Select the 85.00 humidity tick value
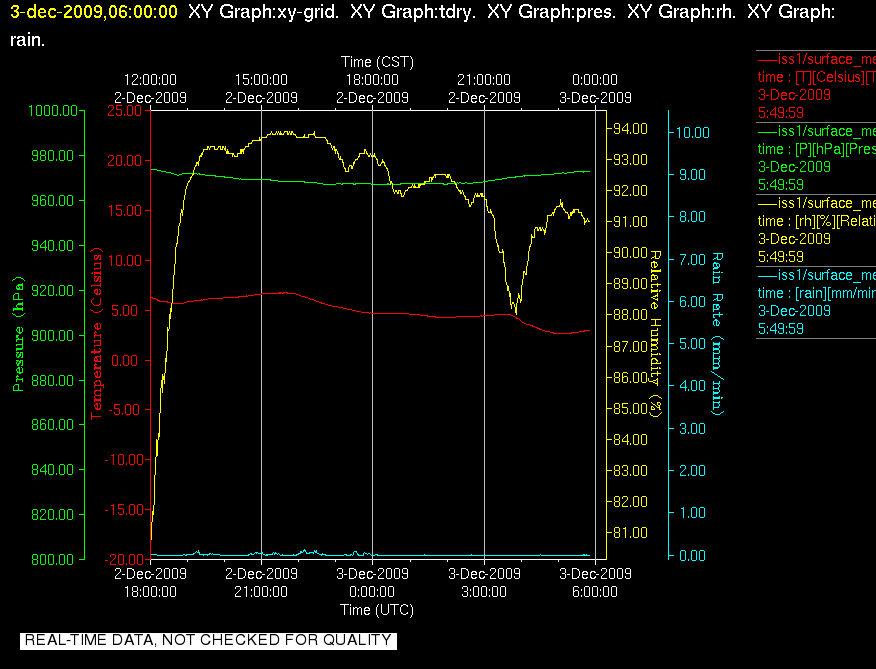The height and width of the screenshot is (669, 876). coord(630,409)
